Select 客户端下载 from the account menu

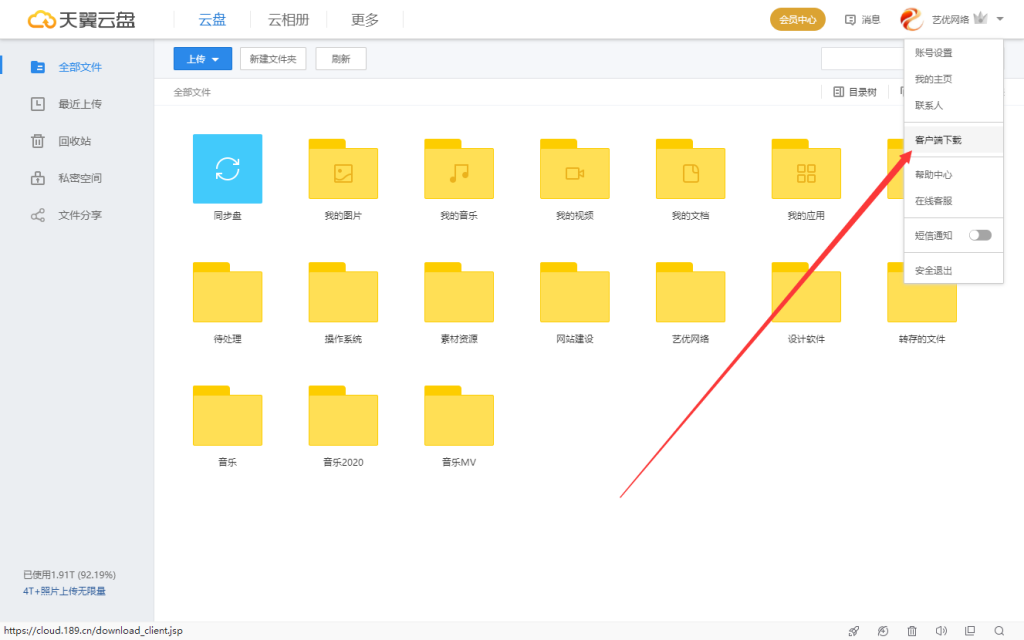[938, 140]
